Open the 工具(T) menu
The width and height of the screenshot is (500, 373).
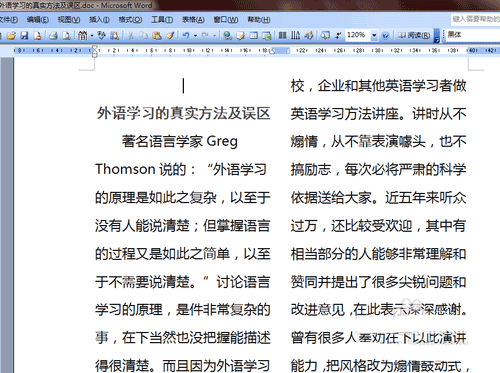(162, 20)
